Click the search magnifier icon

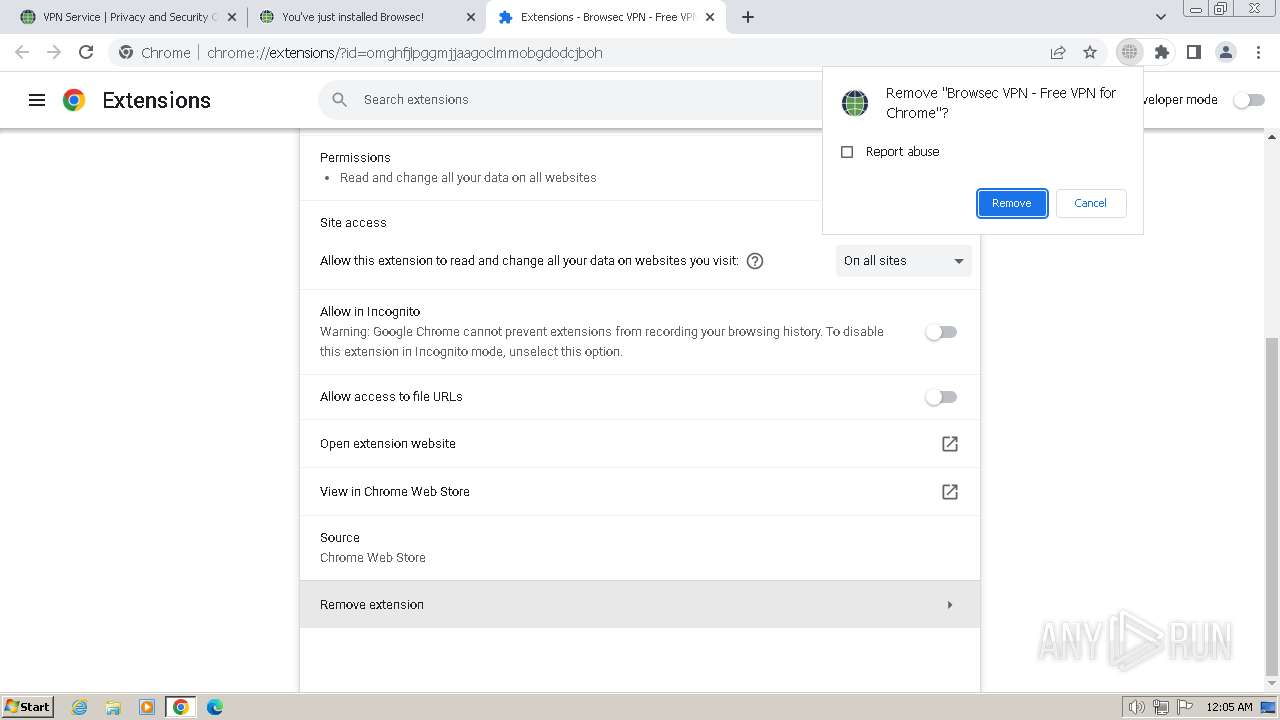tap(340, 100)
